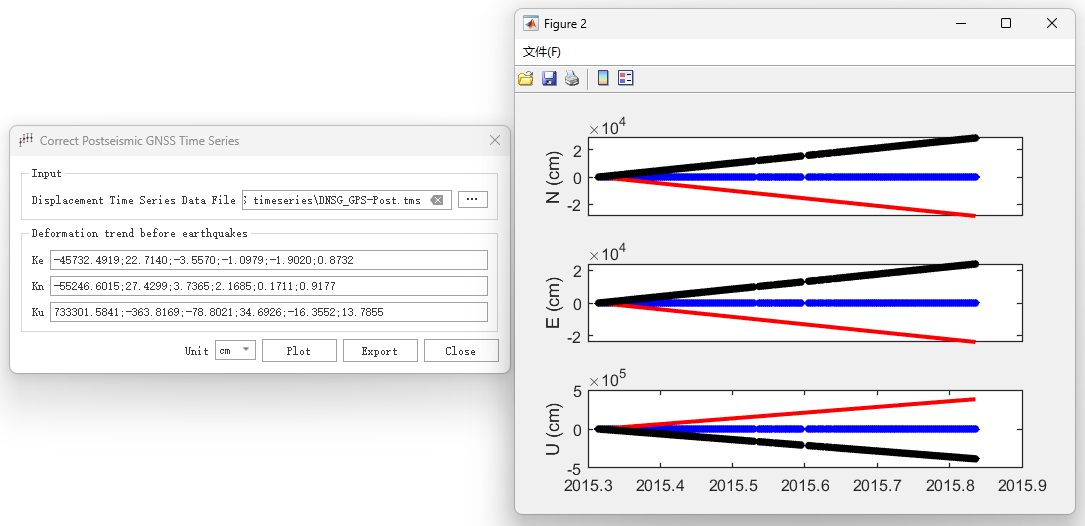Insert legend using the toolbar icon

coord(626,78)
